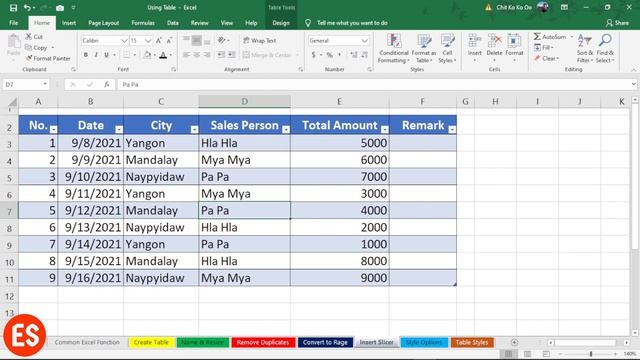The width and height of the screenshot is (640, 360).
Task: Open Common Excel Function sheet
Action: pyautogui.click(x=87, y=342)
